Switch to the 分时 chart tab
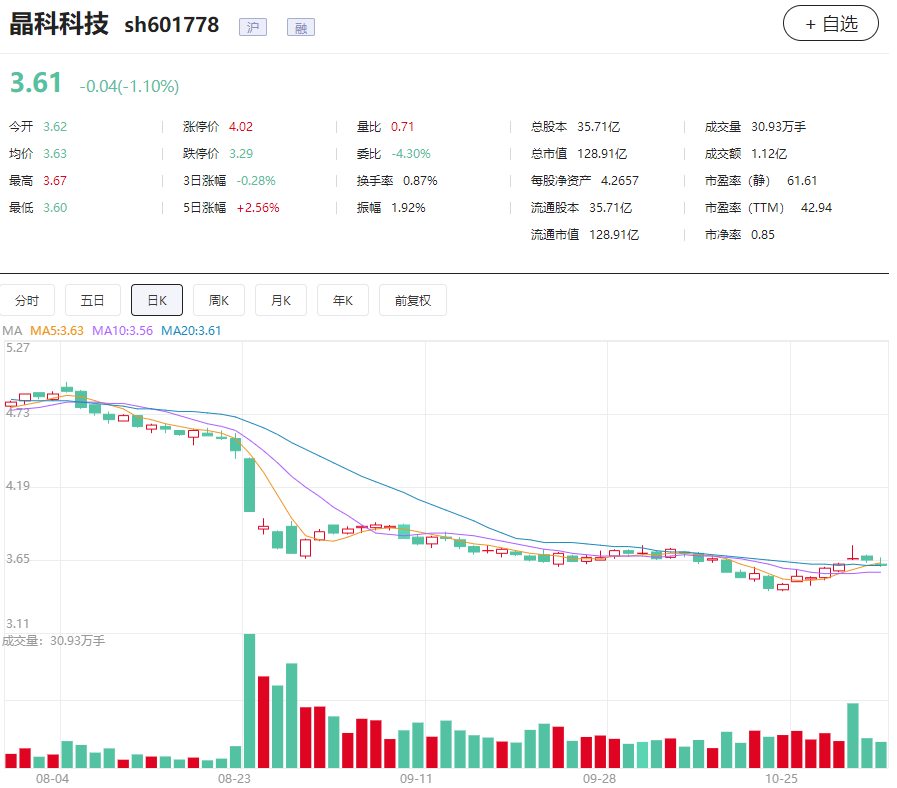This screenshot has width=897, height=788. 27,300
